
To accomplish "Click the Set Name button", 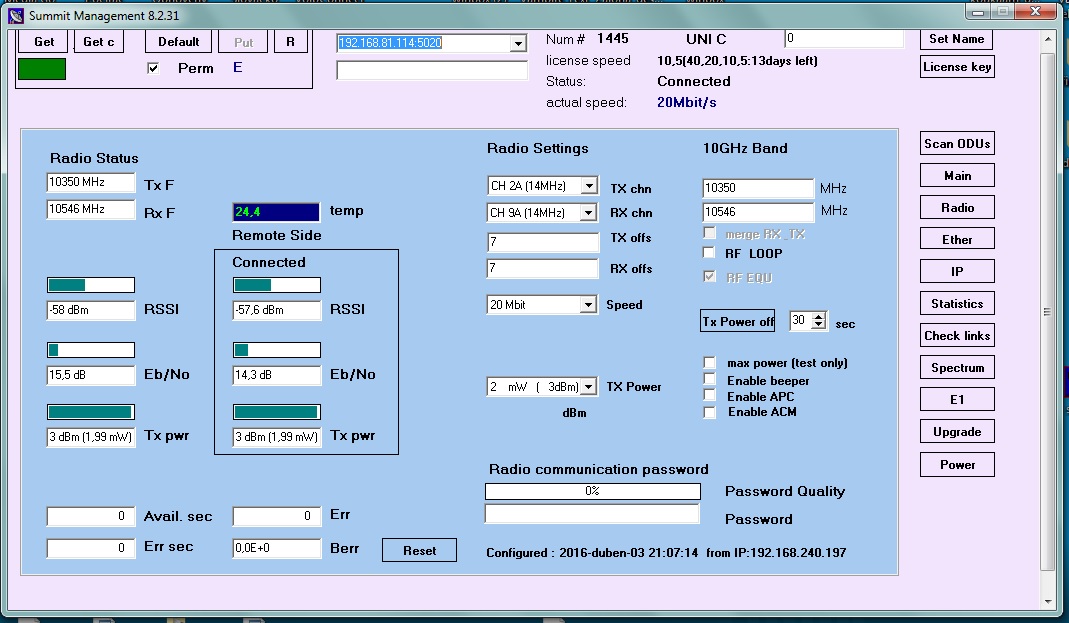I will click(x=957, y=40).
